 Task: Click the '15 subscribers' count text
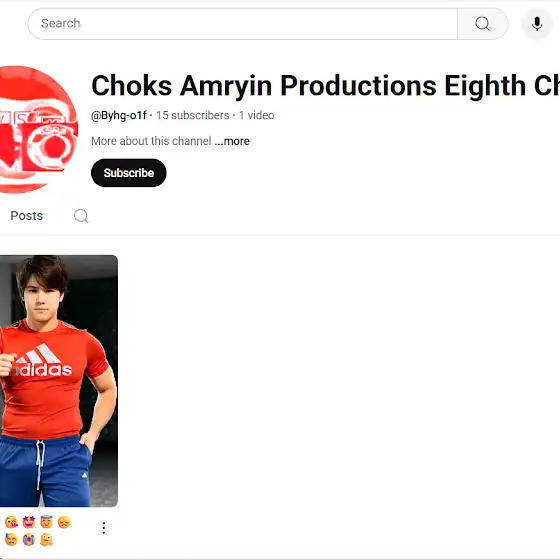(192, 115)
